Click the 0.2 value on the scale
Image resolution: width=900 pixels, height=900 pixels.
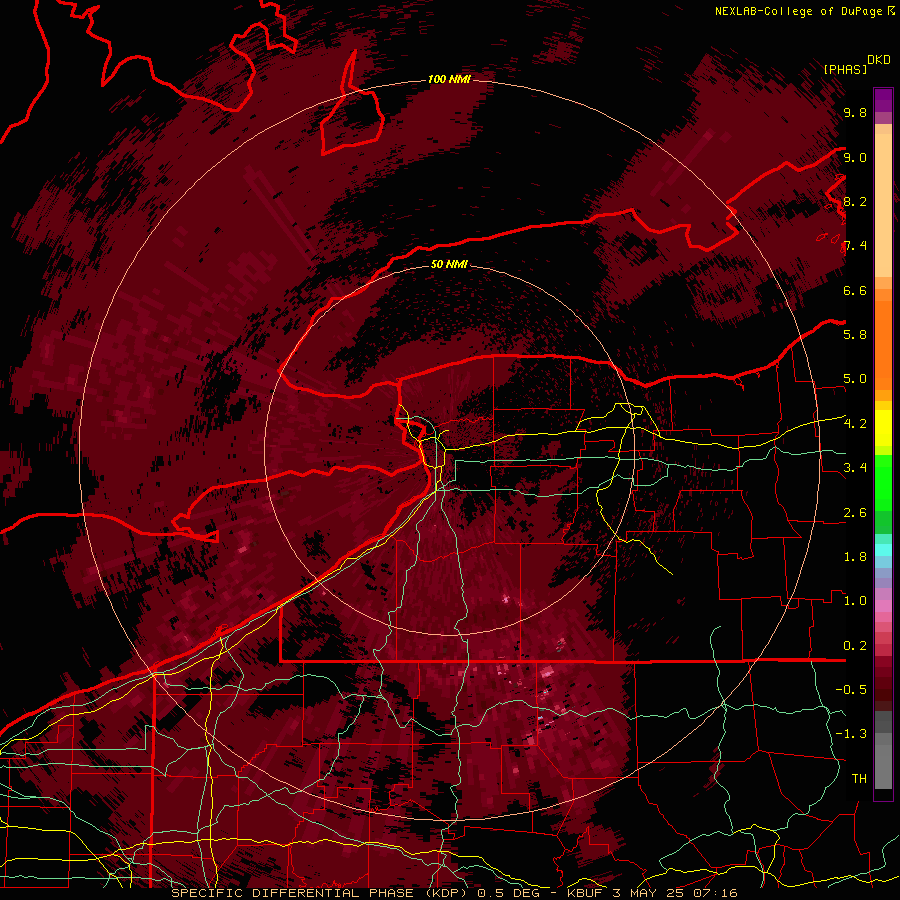tap(855, 646)
